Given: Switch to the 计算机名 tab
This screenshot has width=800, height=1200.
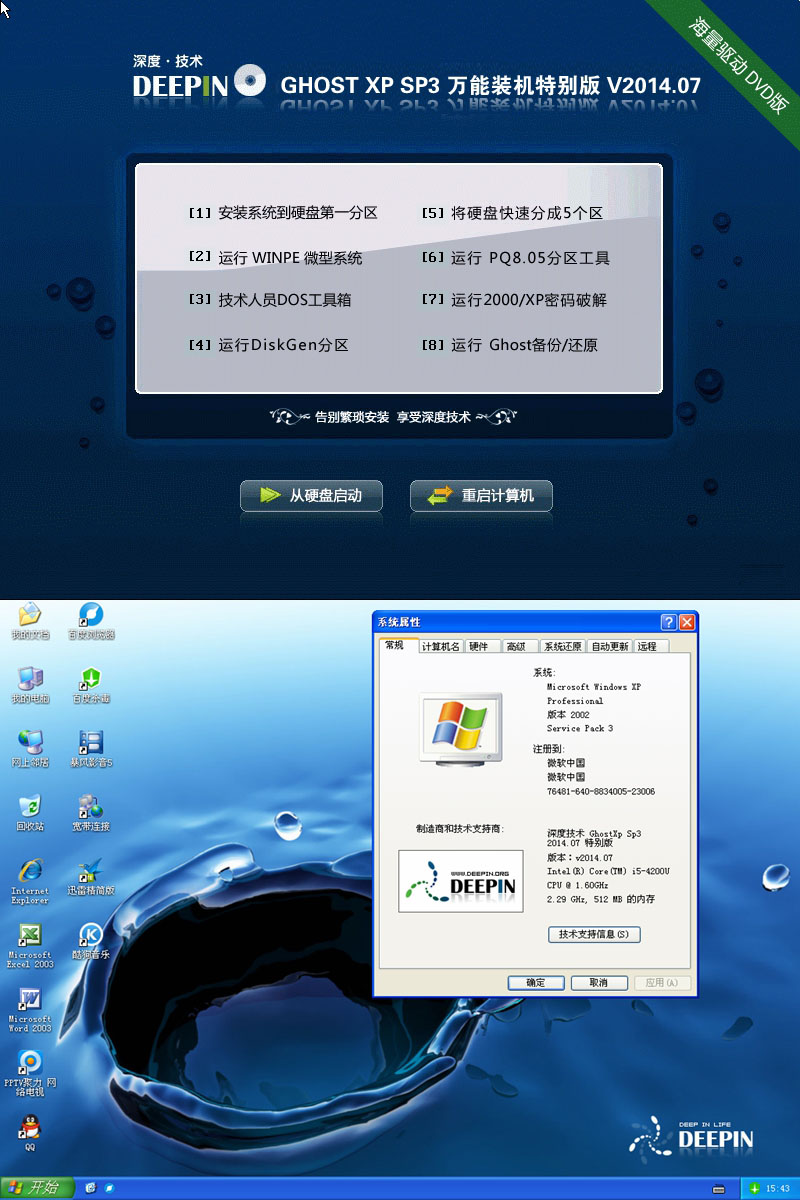Looking at the screenshot, I should (440, 647).
